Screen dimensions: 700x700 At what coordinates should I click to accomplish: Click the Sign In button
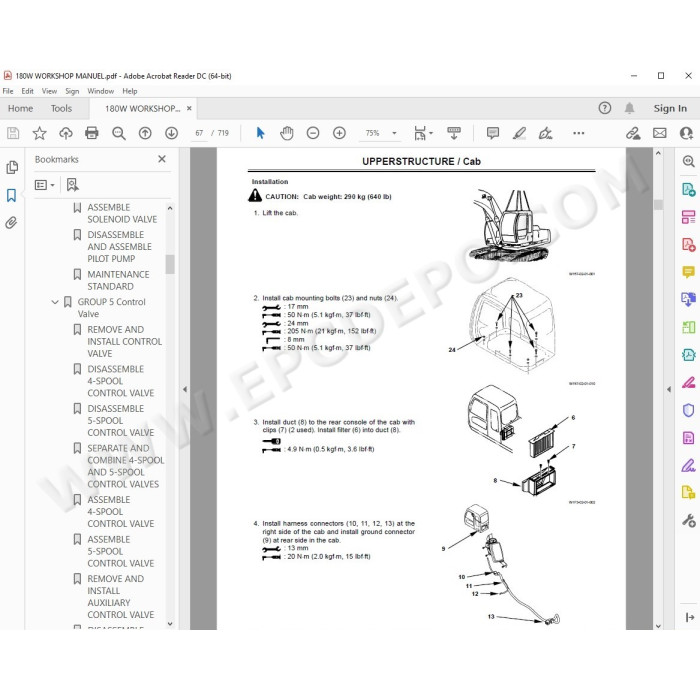point(670,108)
